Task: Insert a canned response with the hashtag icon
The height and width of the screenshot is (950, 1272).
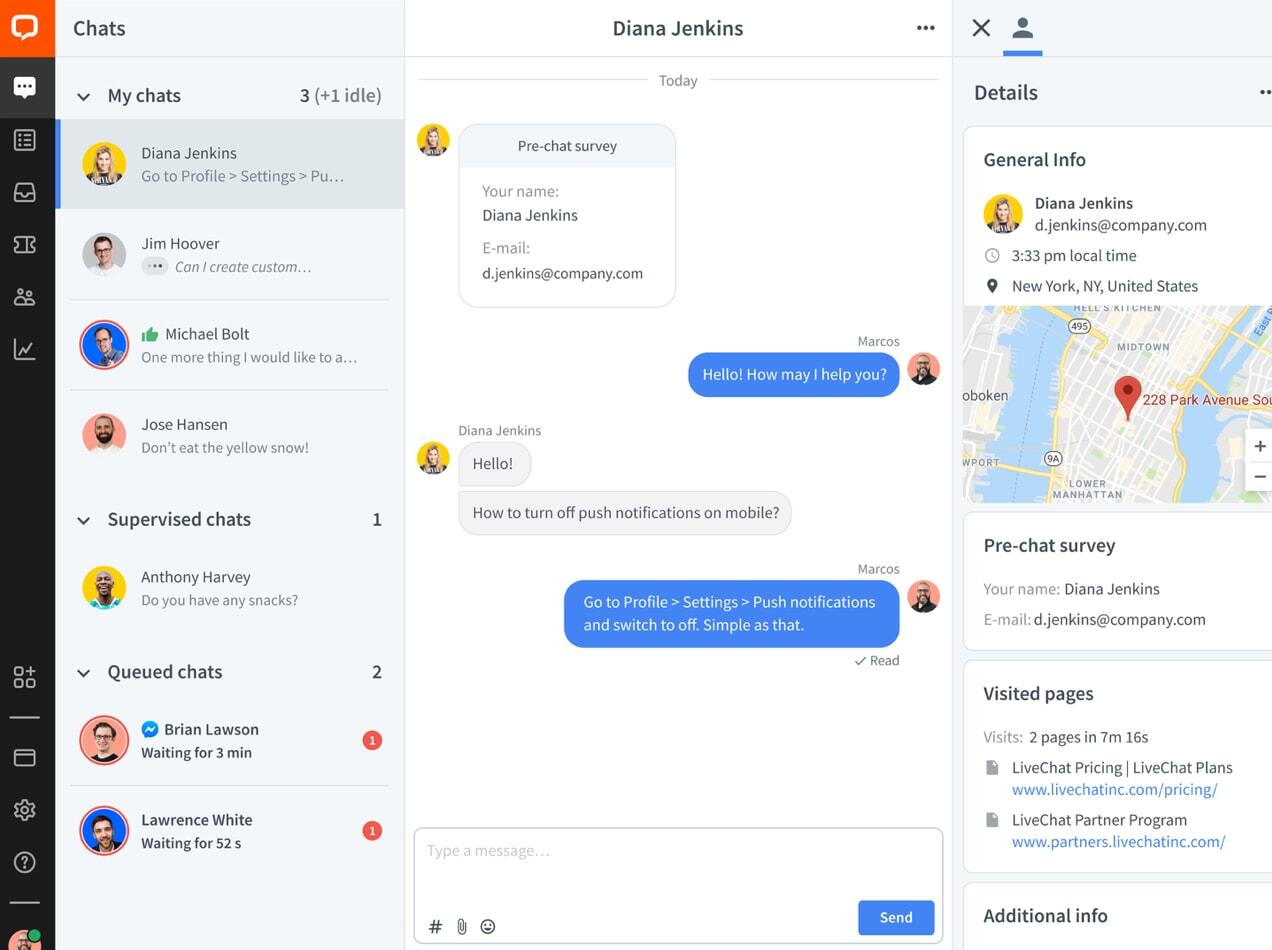Action: pos(435,926)
